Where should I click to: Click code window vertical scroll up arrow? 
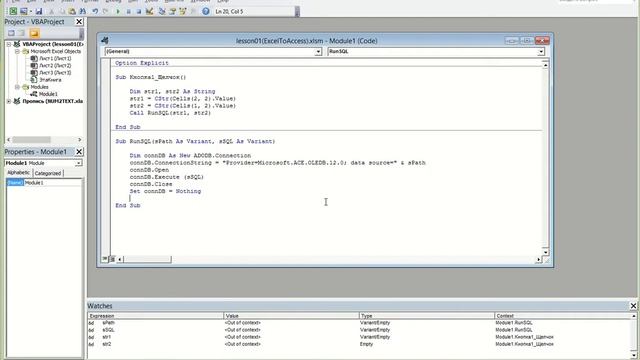[x=545, y=65]
